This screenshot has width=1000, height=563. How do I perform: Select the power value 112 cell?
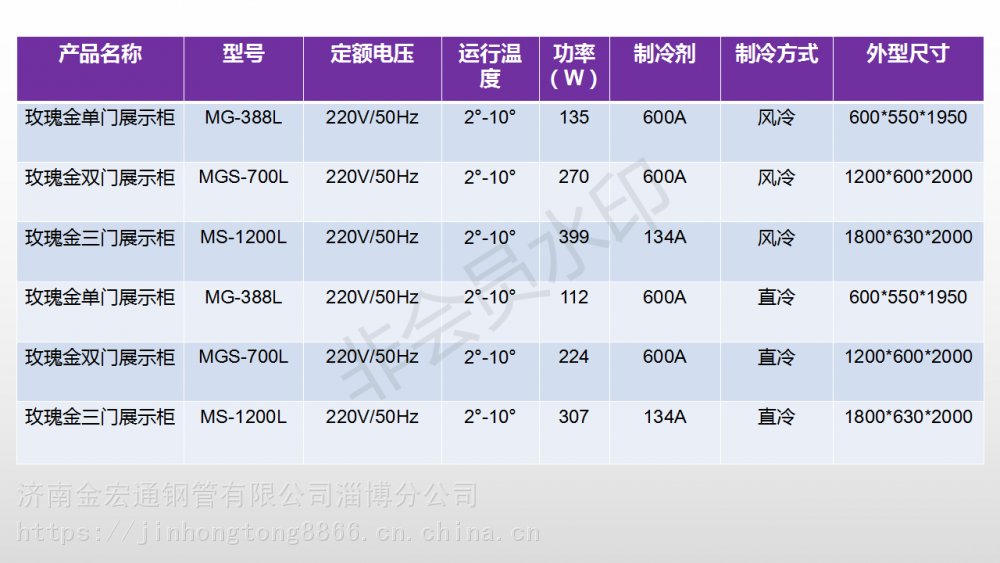574,297
